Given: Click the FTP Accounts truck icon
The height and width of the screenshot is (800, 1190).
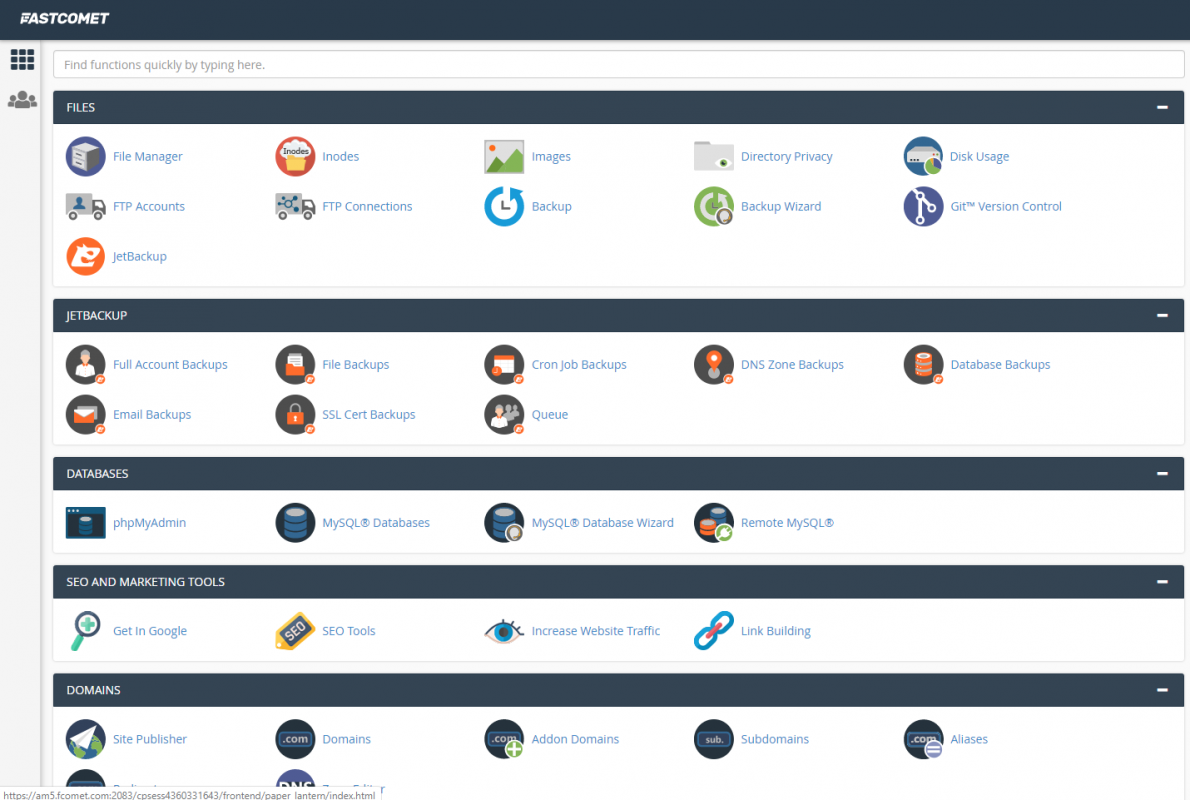Looking at the screenshot, I should [85, 206].
